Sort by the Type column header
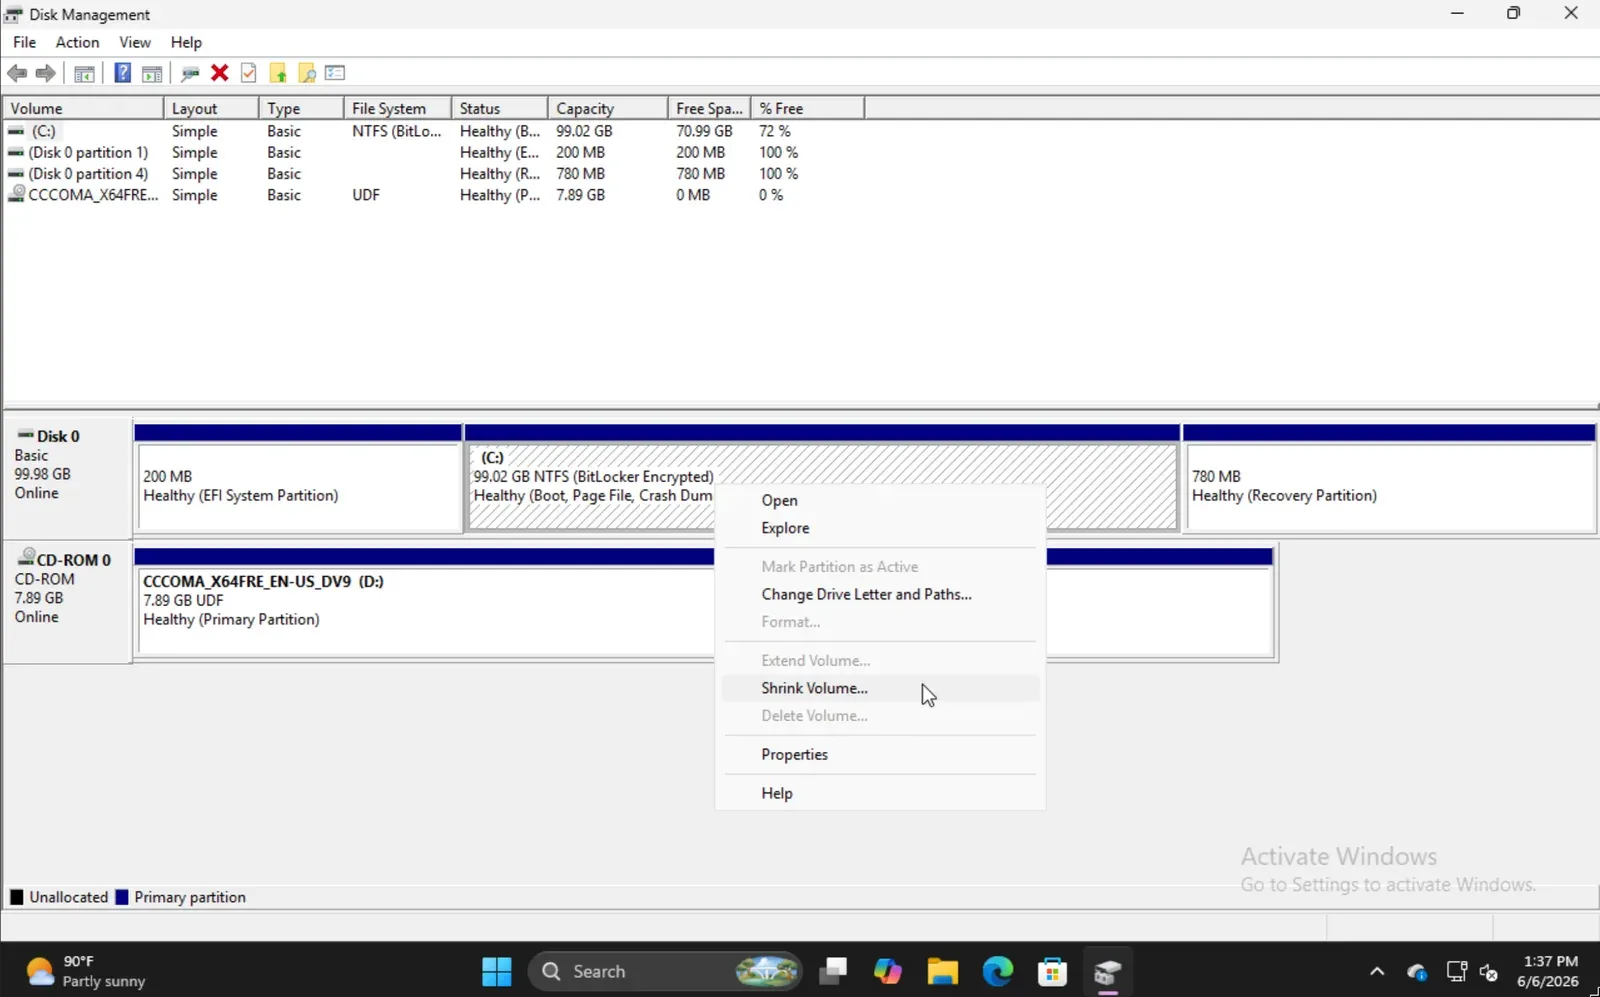The image size is (1600, 997). (x=302, y=108)
